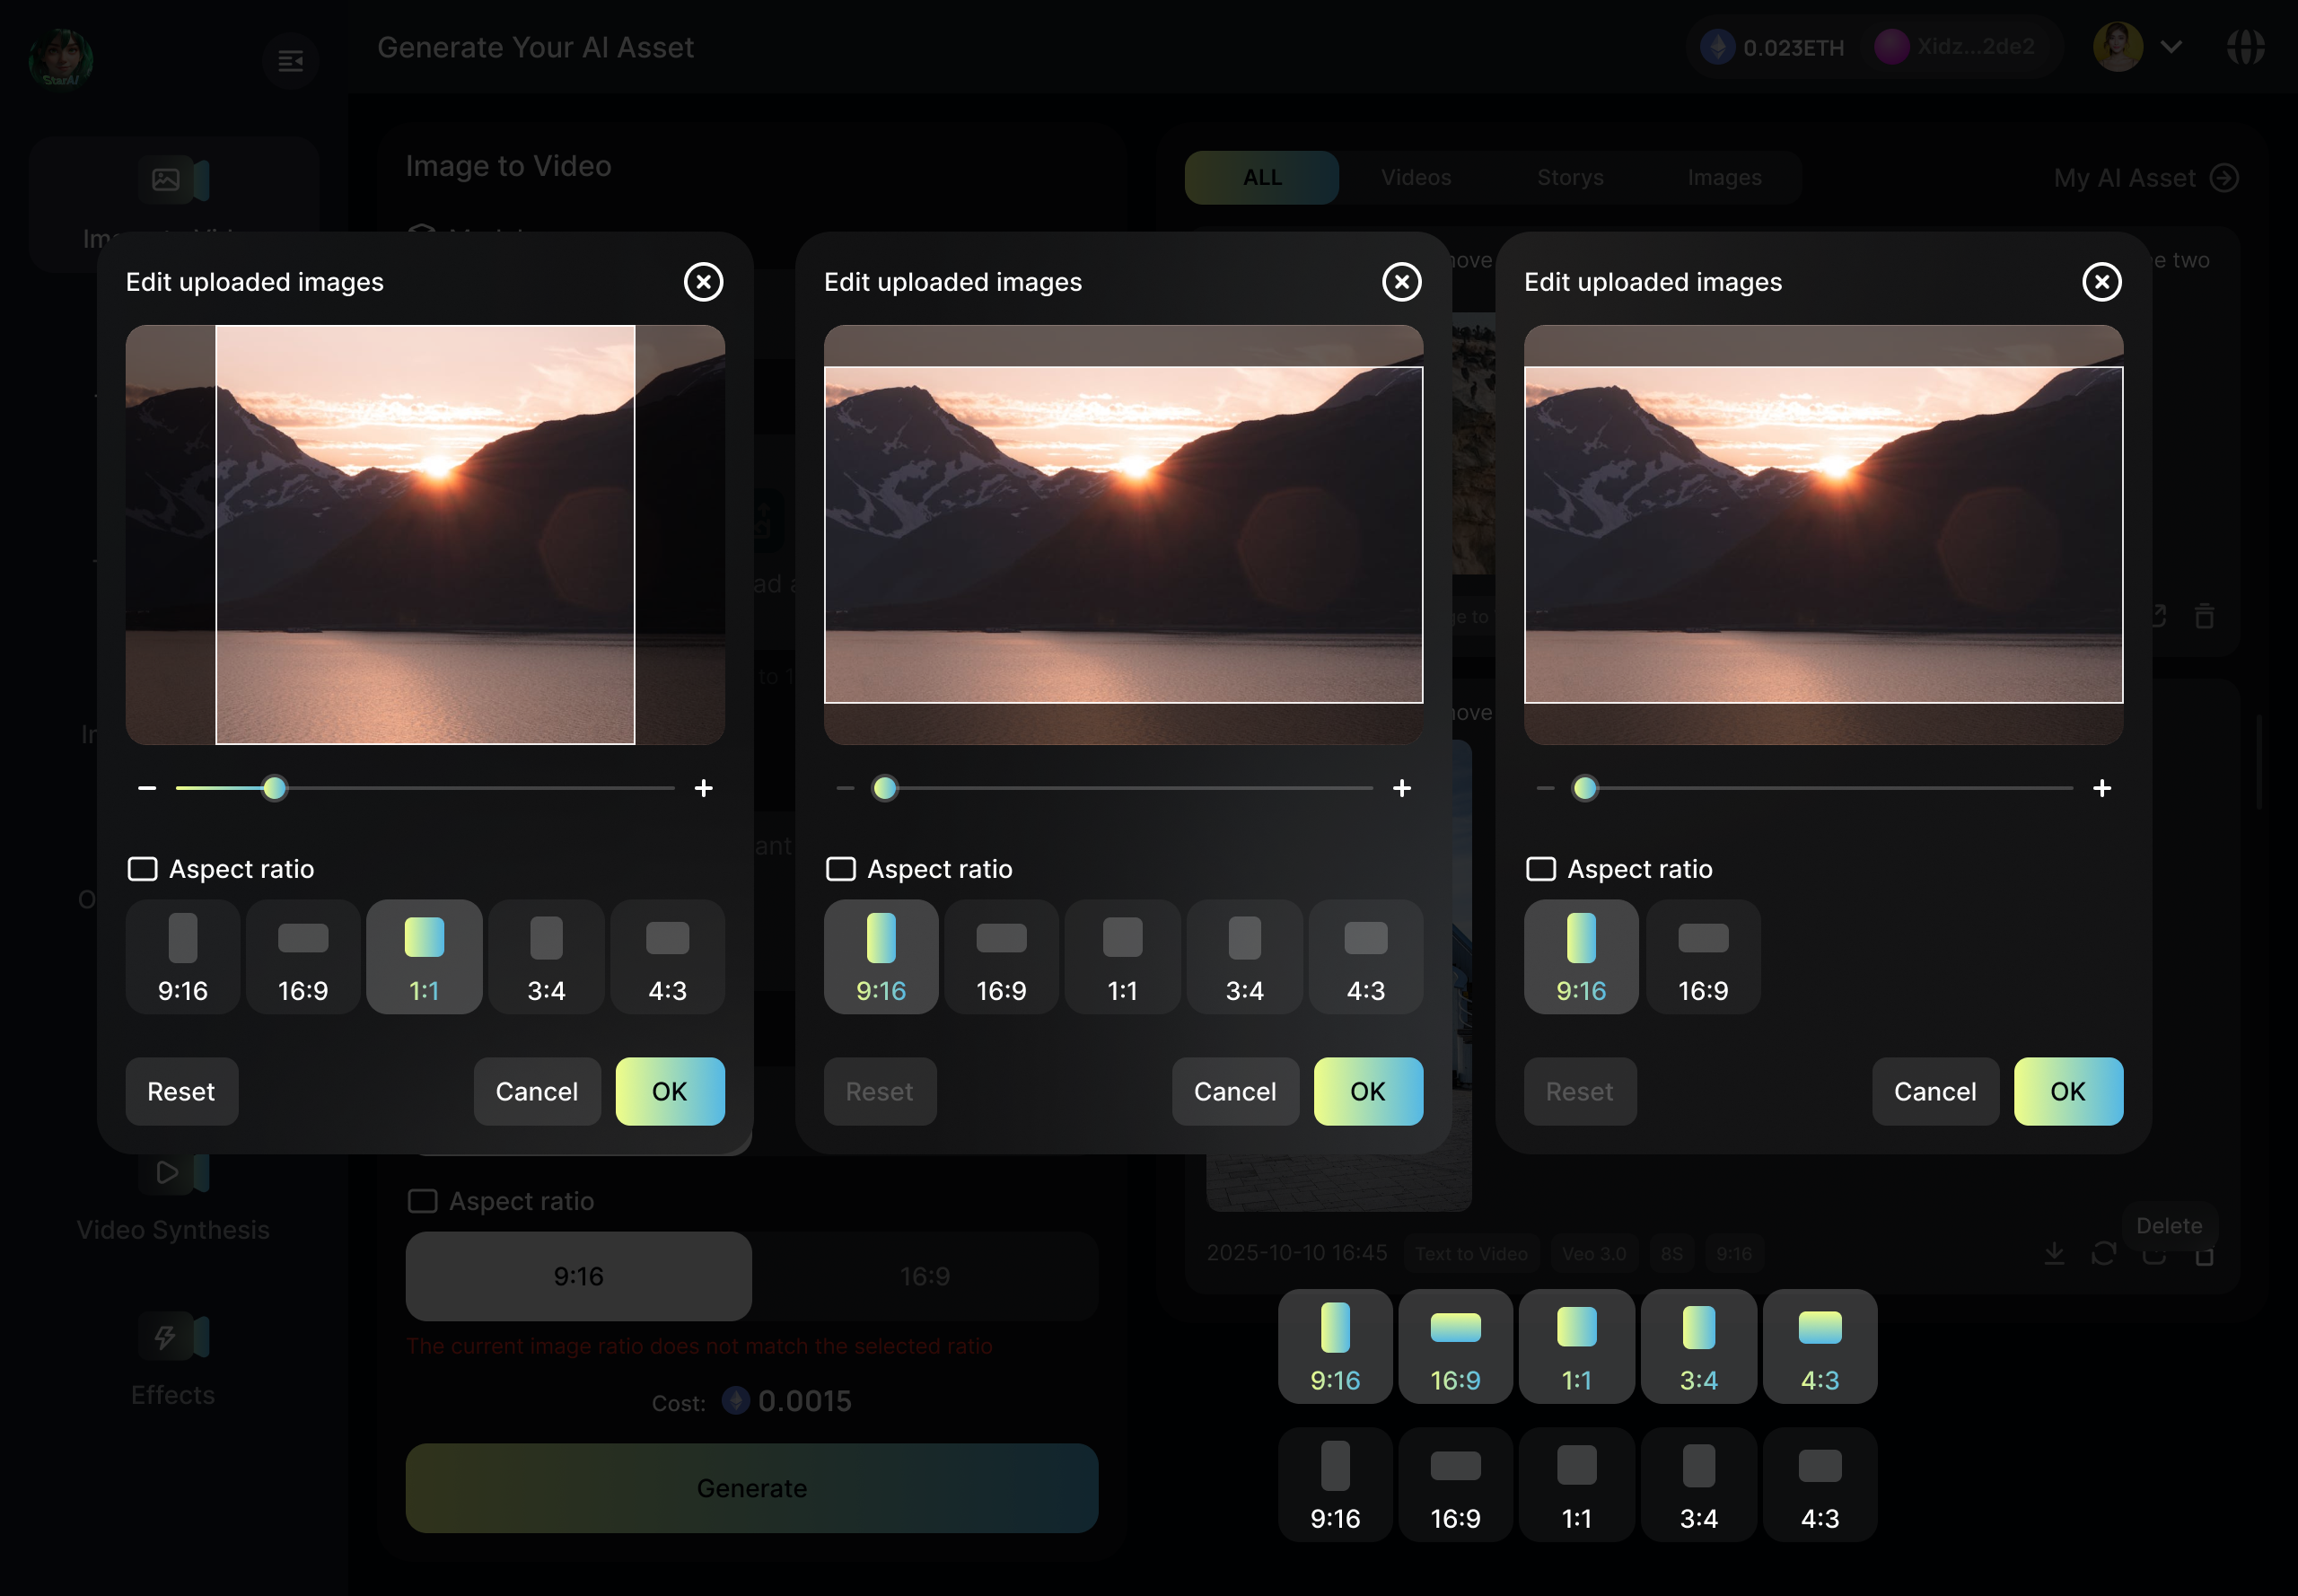Click the sidebar collapse menu icon
Screen dimensions: 2298x1596
coord(290,61)
